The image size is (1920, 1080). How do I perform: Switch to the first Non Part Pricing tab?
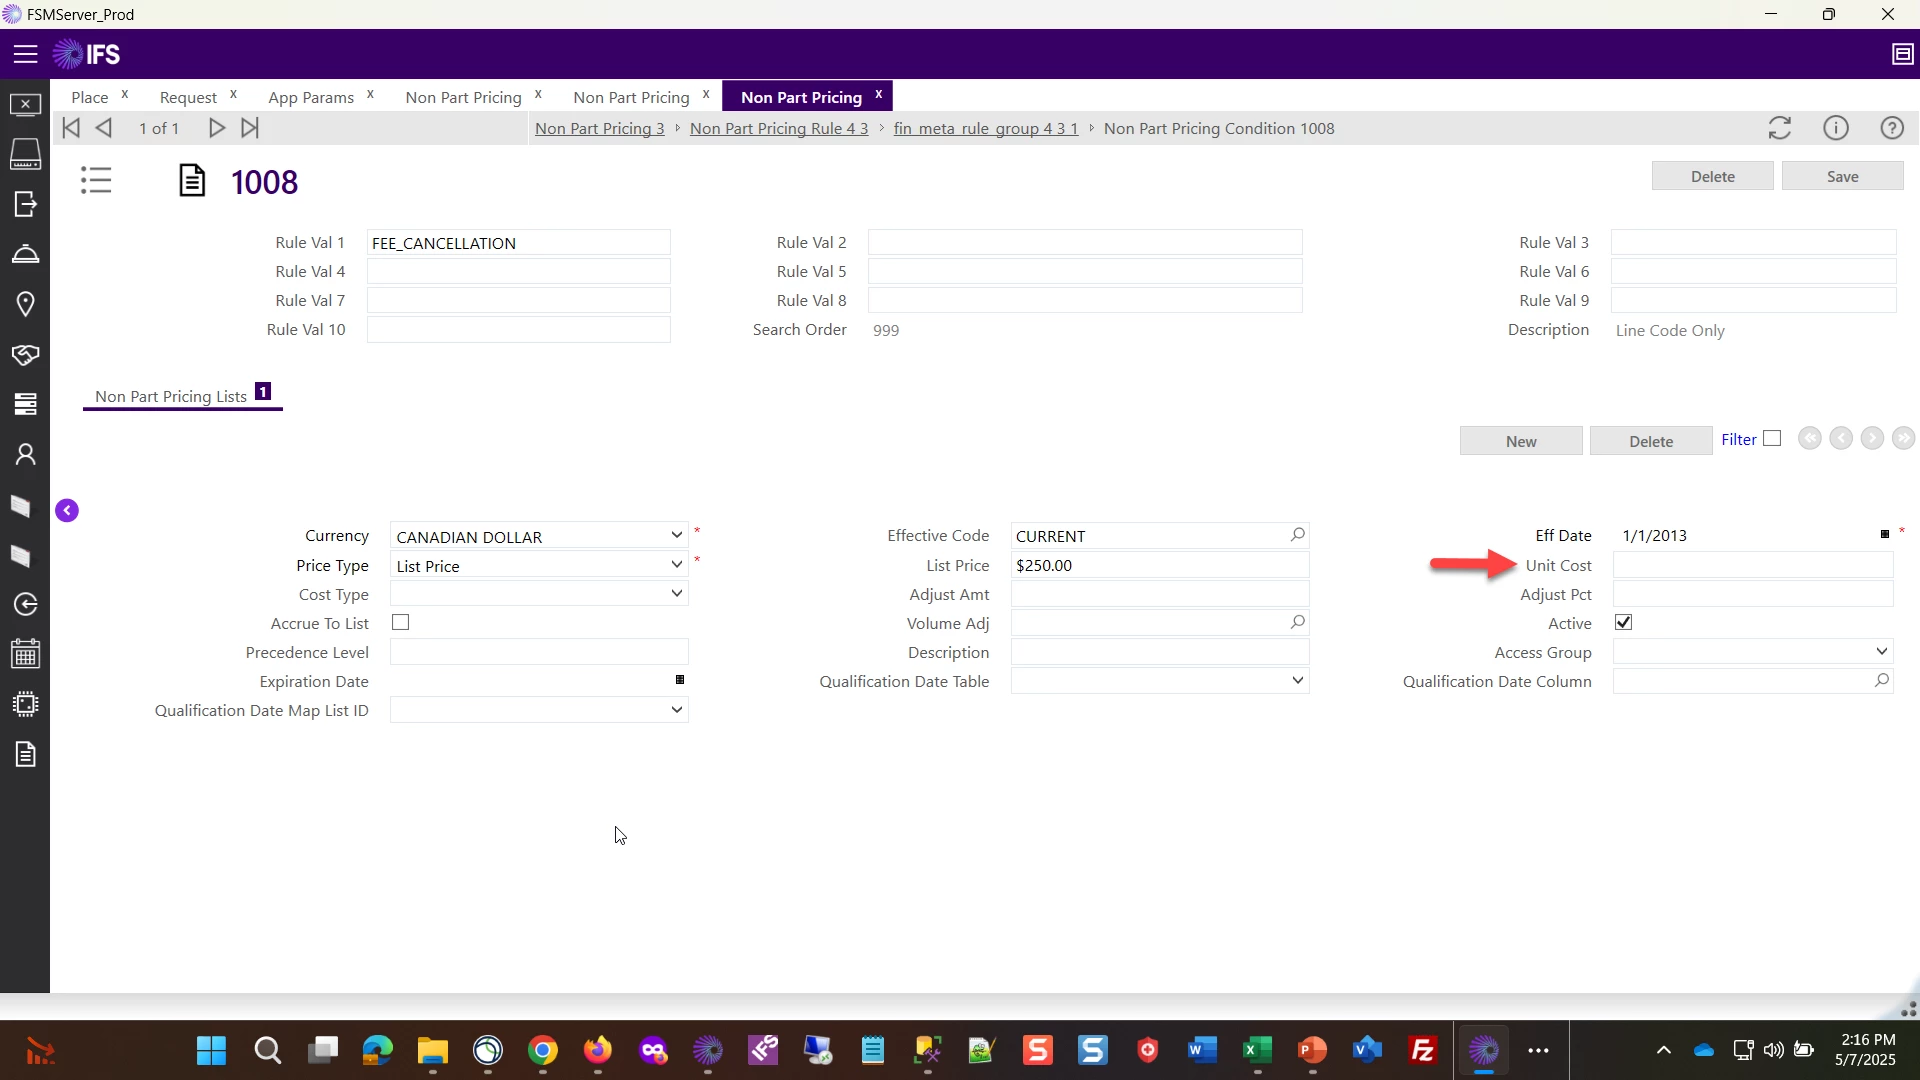coord(463,97)
